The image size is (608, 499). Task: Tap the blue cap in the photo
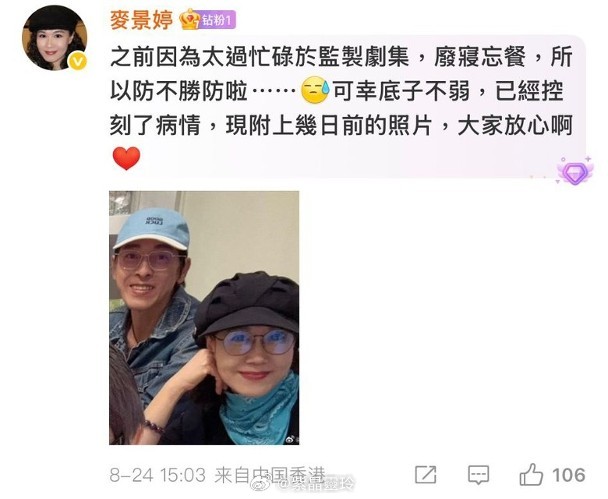pyautogui.click(x=152, y=229)
